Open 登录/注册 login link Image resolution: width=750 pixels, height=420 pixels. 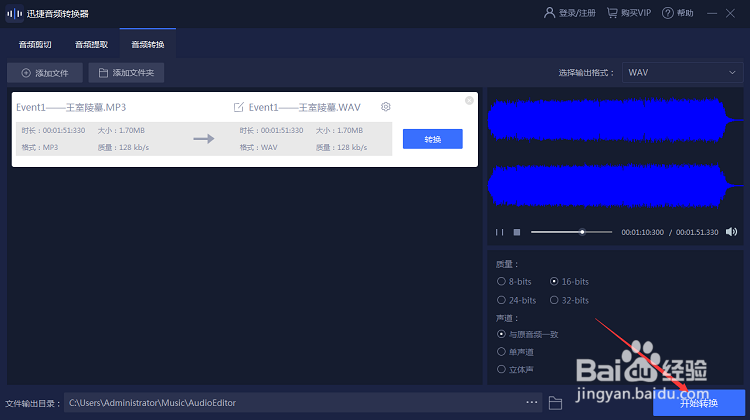(x=570, y=13)
